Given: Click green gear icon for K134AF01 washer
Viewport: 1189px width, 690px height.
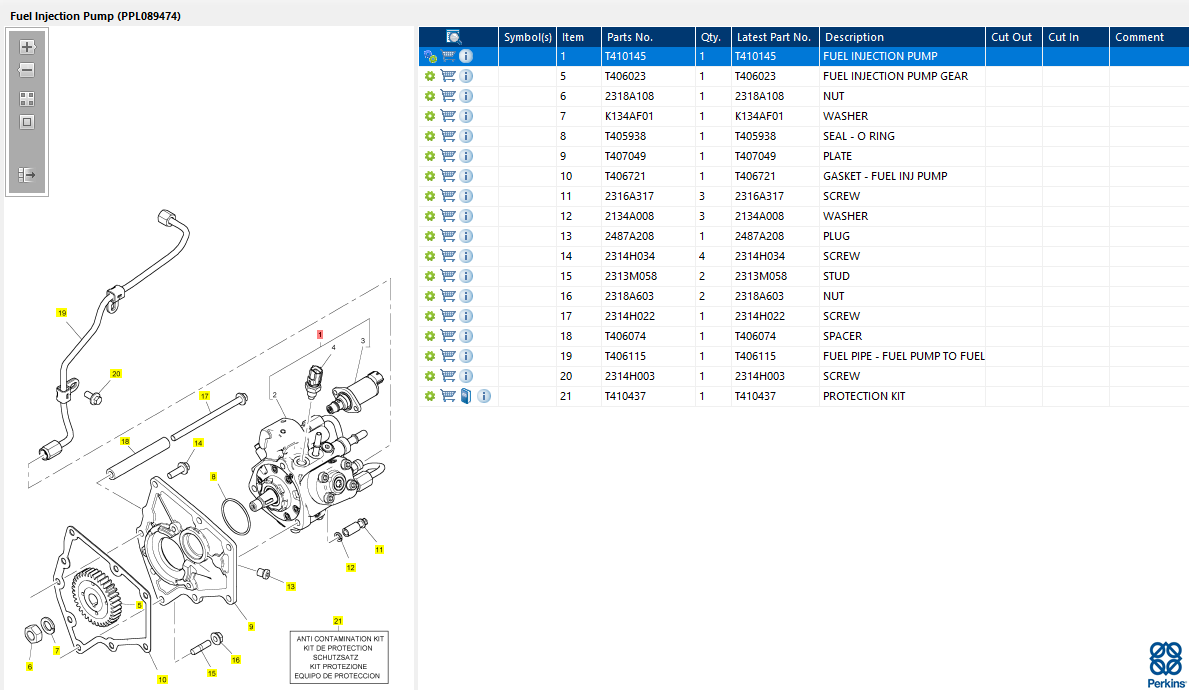Looking at the screenshot, I should (430, 116).
